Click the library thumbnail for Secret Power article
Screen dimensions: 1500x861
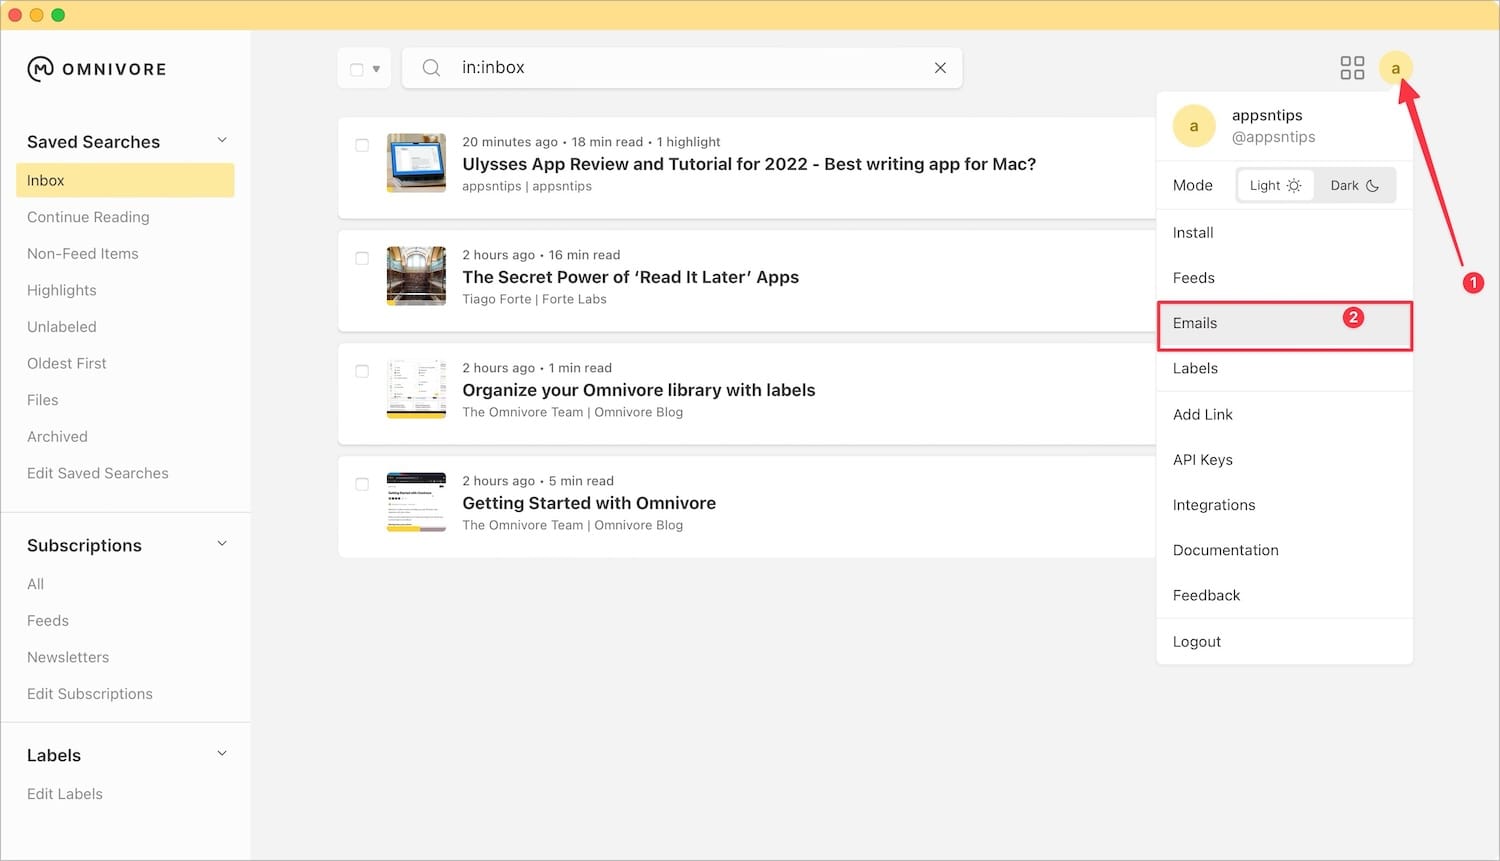click(x=416, y=276)
